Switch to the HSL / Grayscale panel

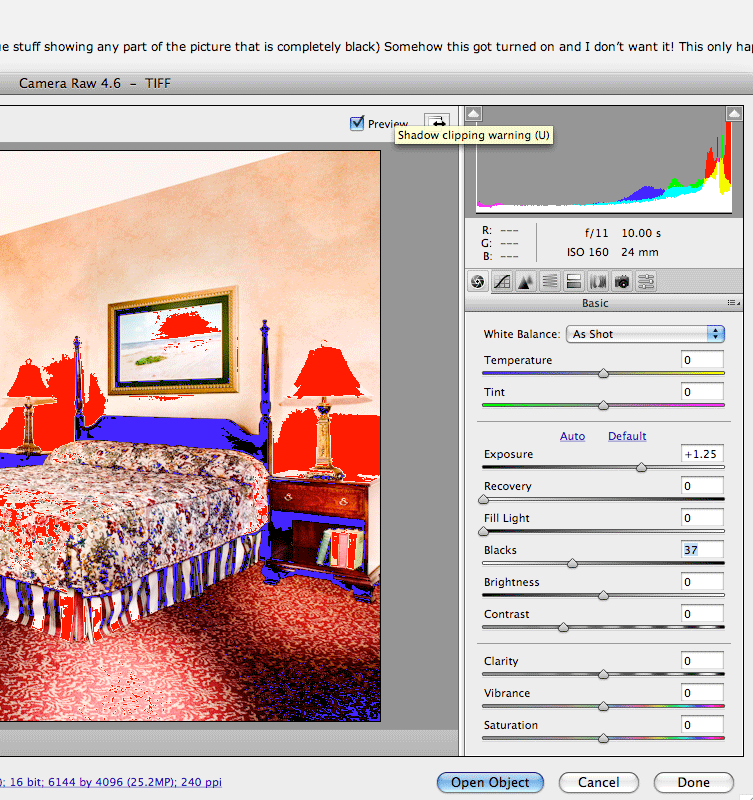click(550, 282)
